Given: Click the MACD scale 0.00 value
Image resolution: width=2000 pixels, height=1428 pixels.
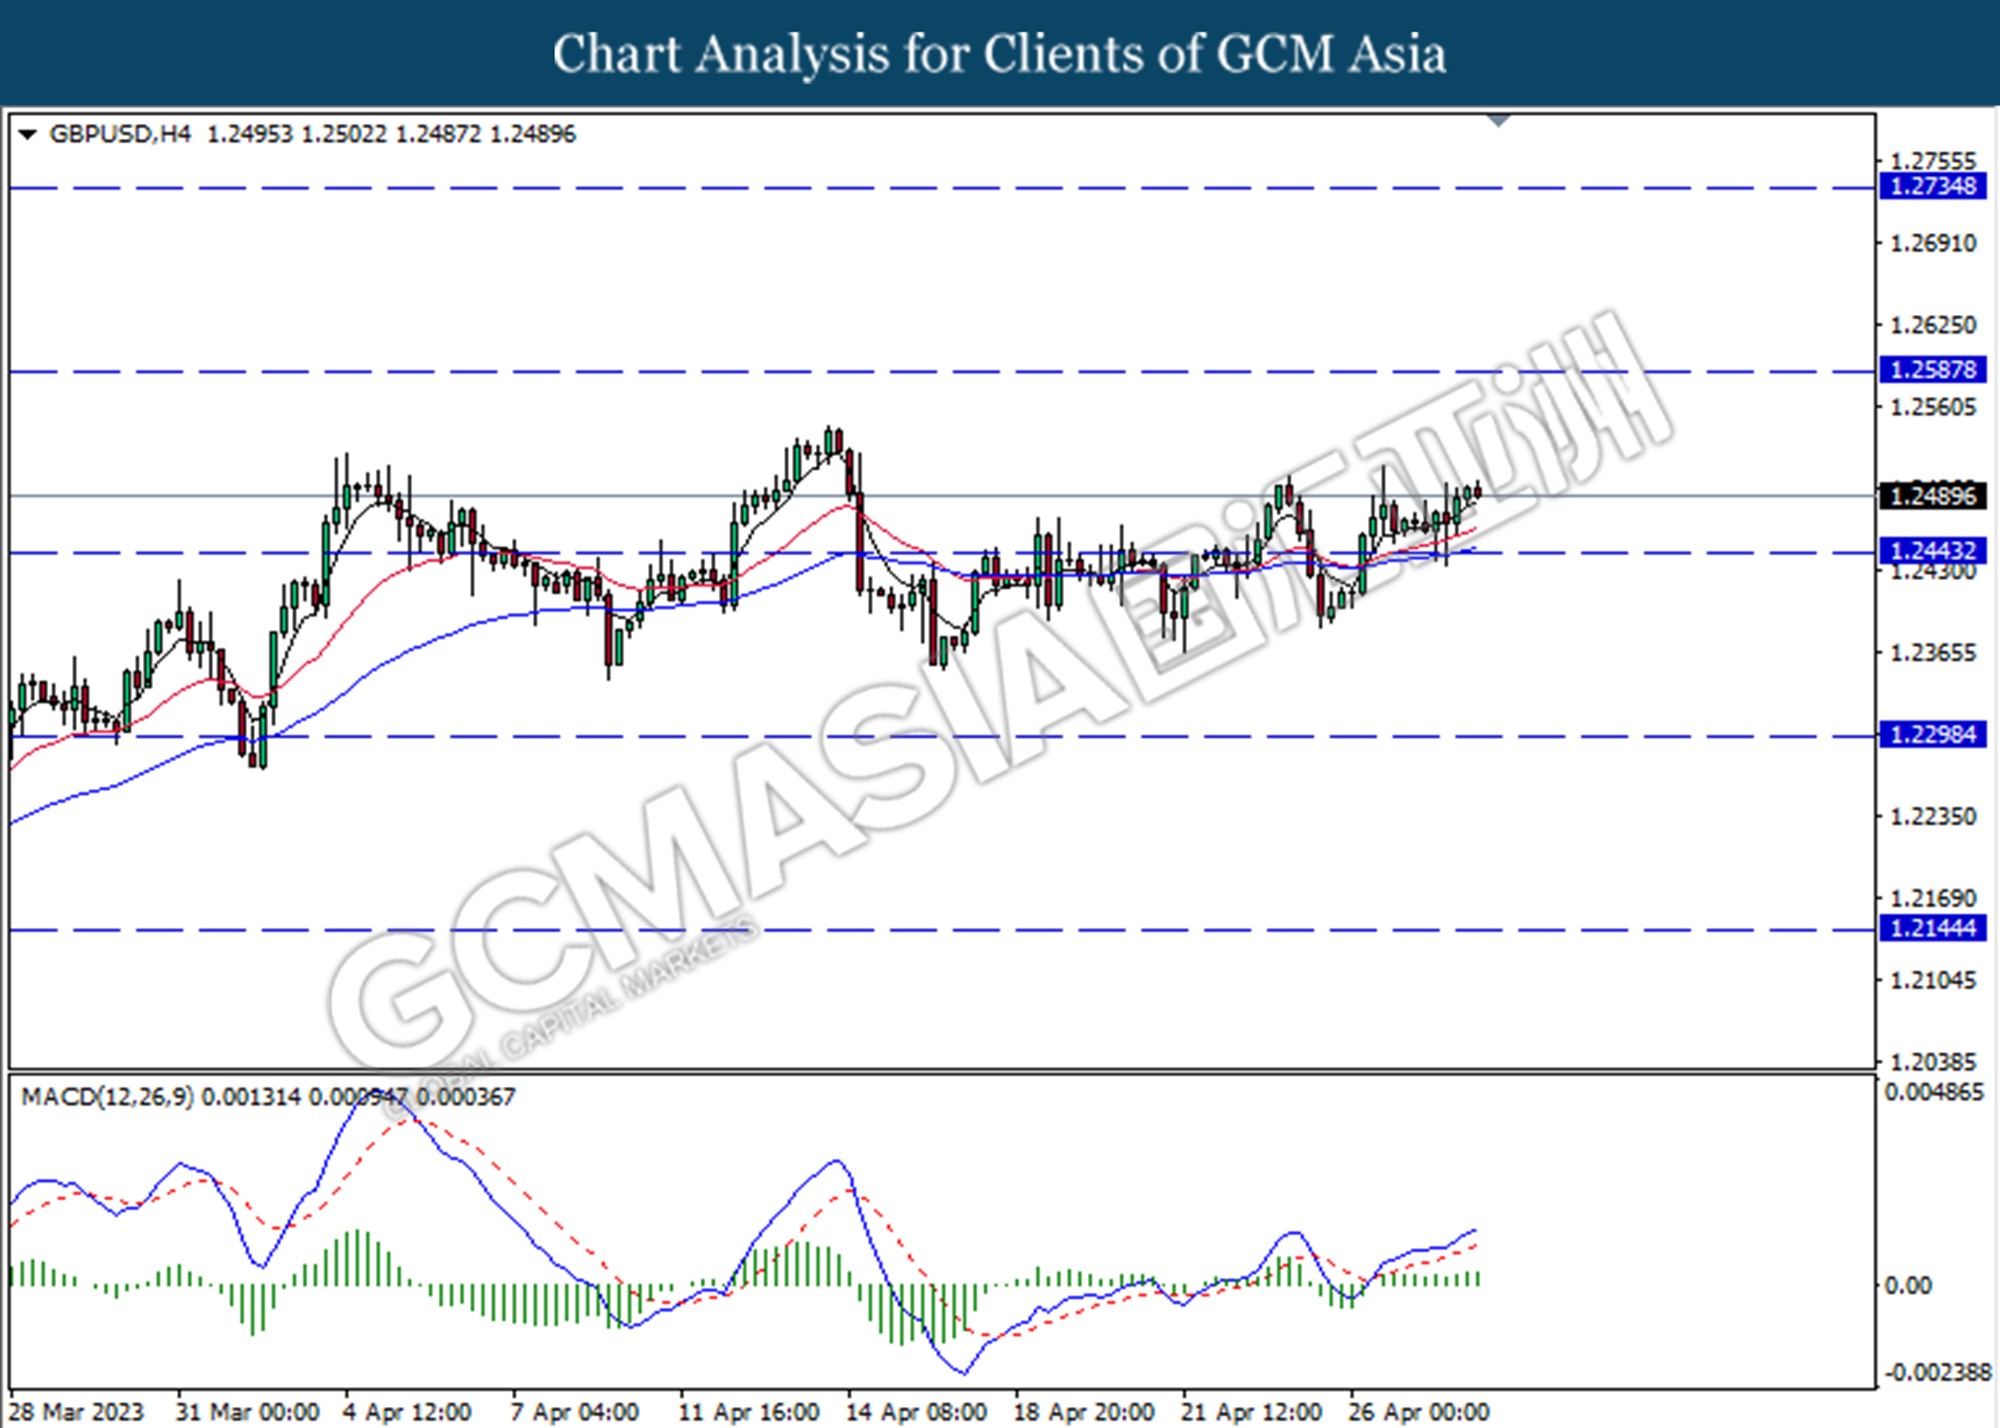Looking at the screenshot, I should coord(1909,1285).
